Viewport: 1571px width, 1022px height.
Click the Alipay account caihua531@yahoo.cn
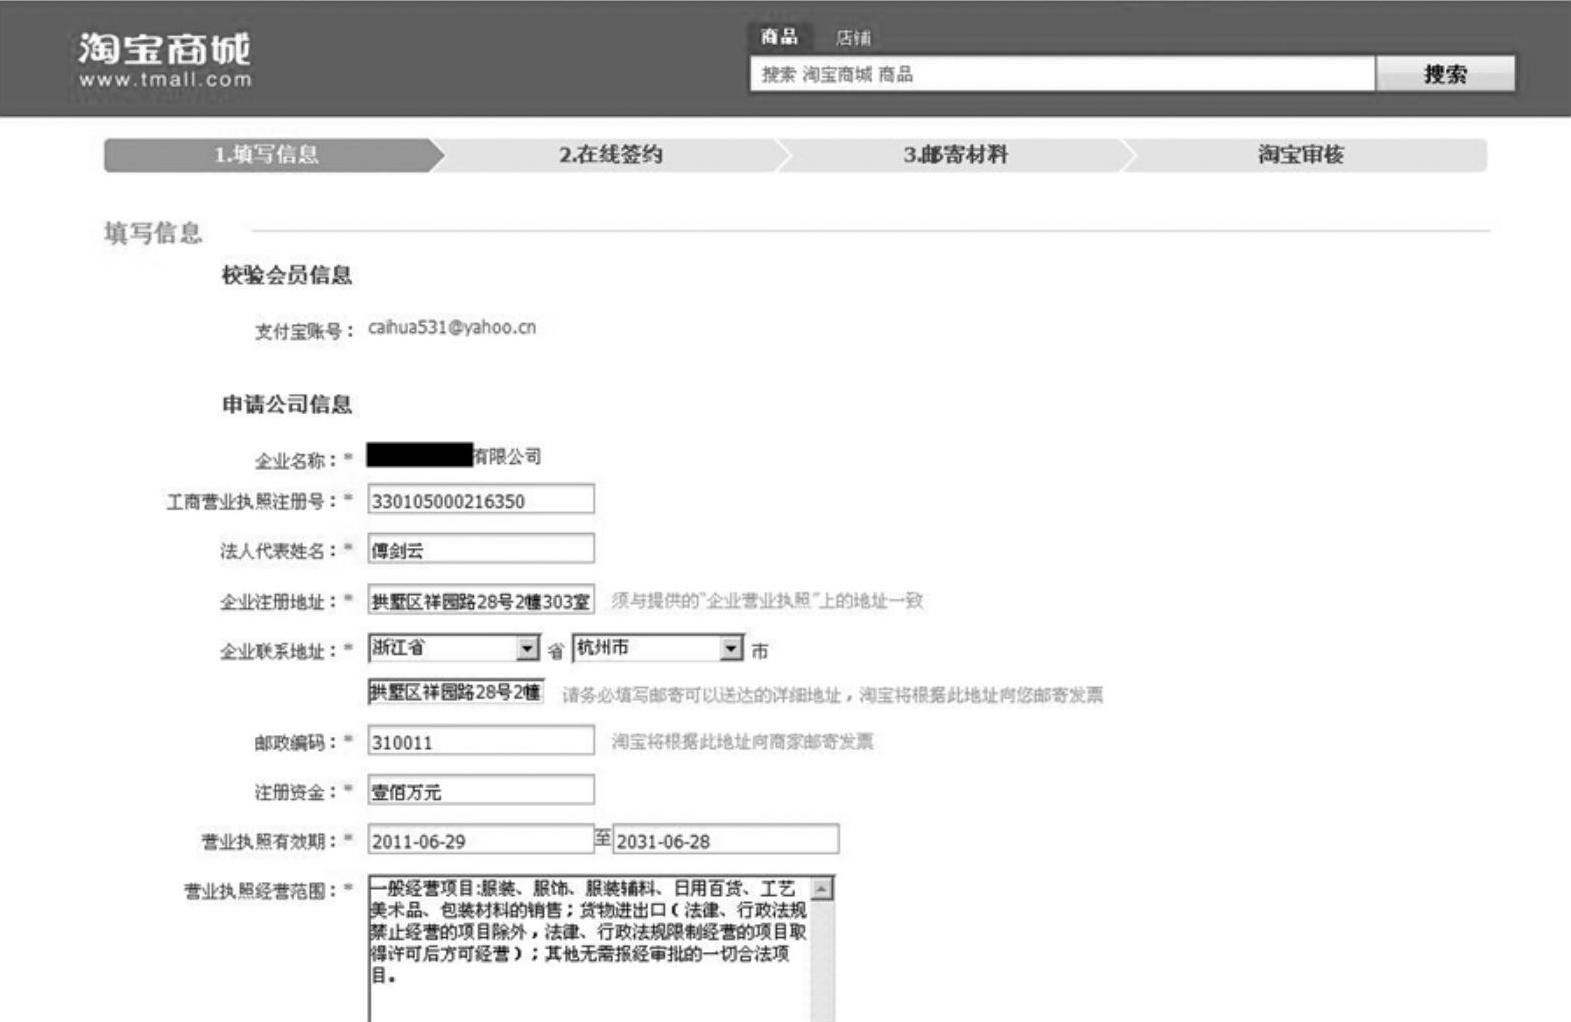(x=452, y=328)
